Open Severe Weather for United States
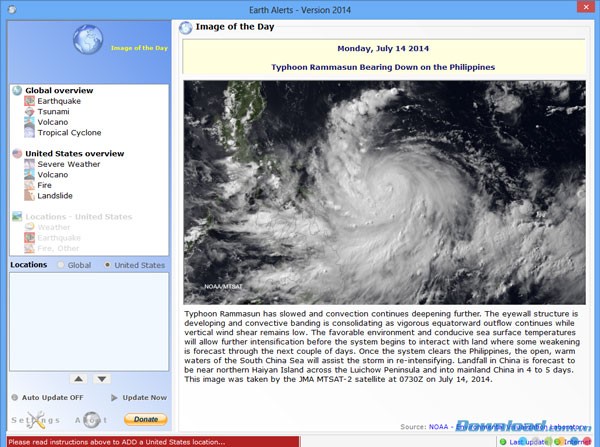The image size is (600, 447). (69, 164)
